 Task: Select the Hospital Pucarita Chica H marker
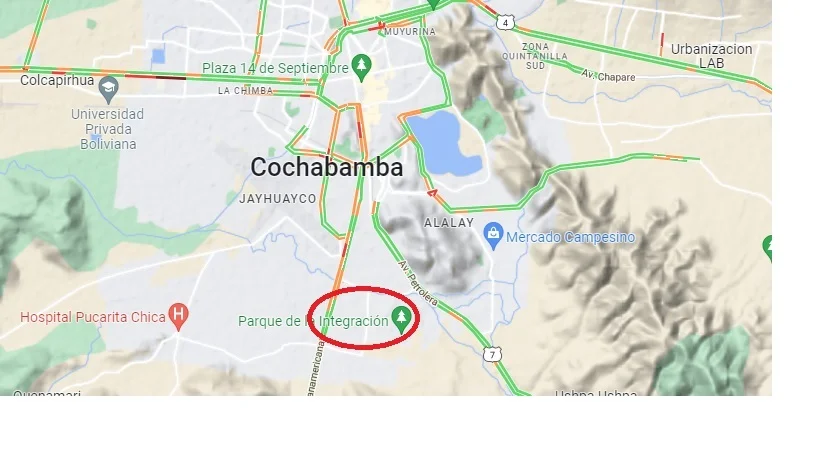tap(179, 316)
